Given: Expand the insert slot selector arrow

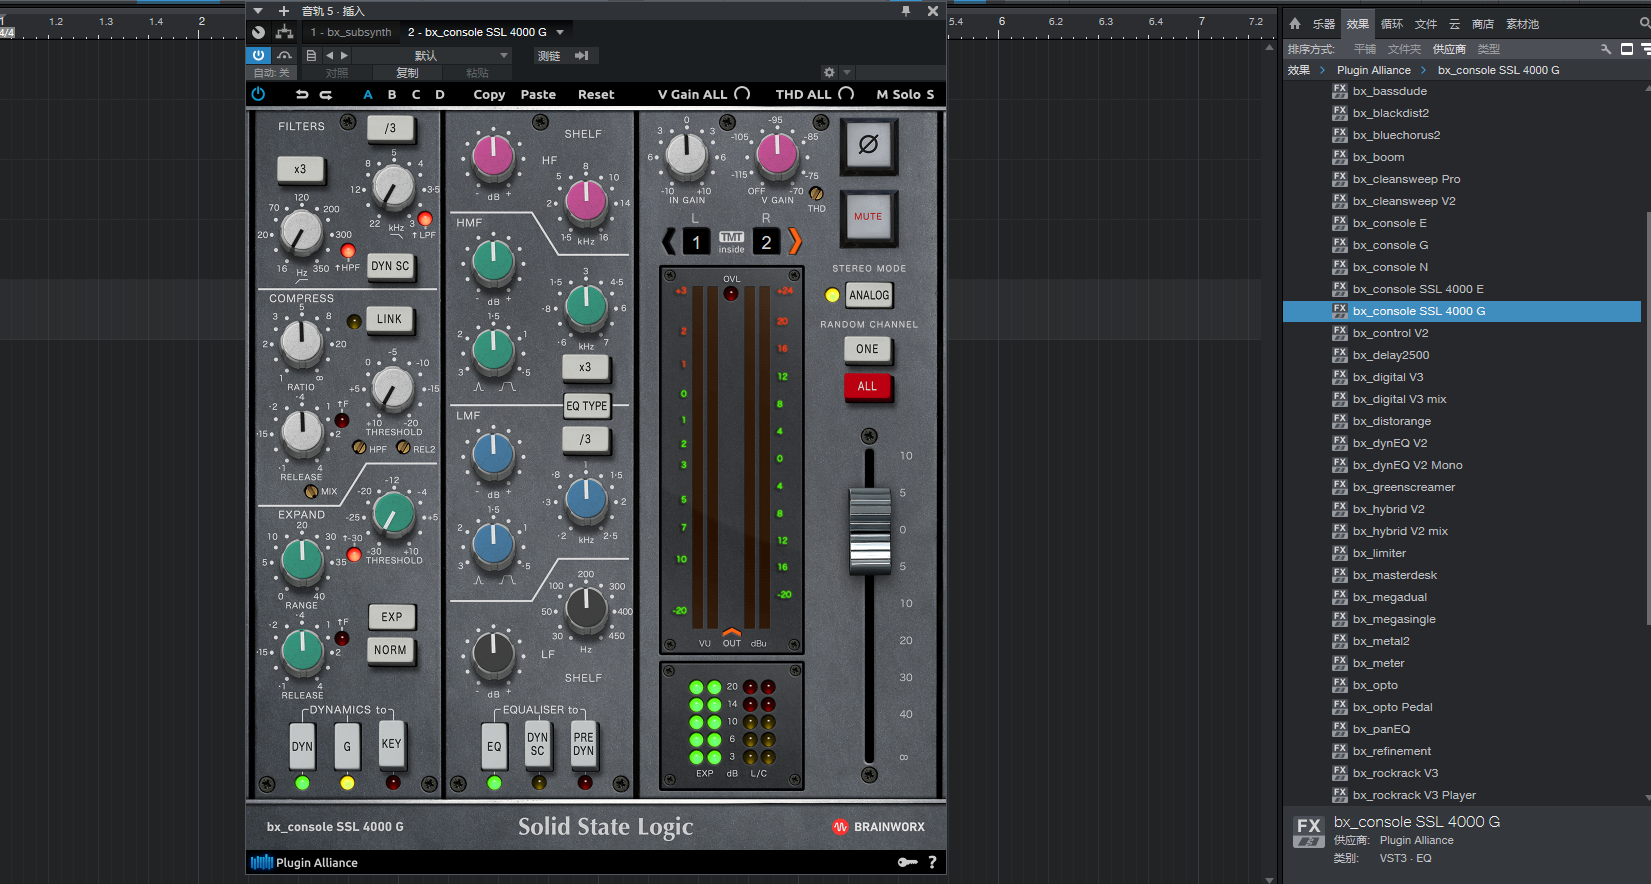Looking at the screenshot, I should tap(560, 32).
